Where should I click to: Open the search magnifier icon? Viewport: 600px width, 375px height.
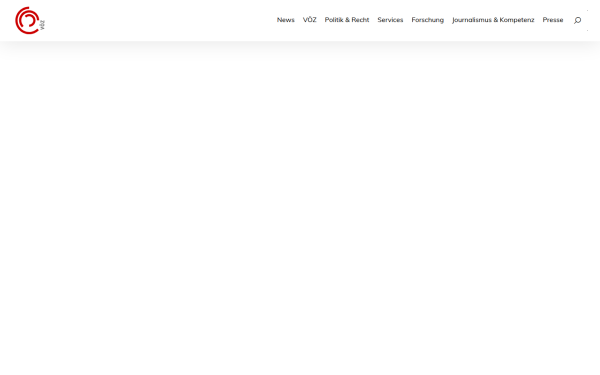click(x=577, y=20)
